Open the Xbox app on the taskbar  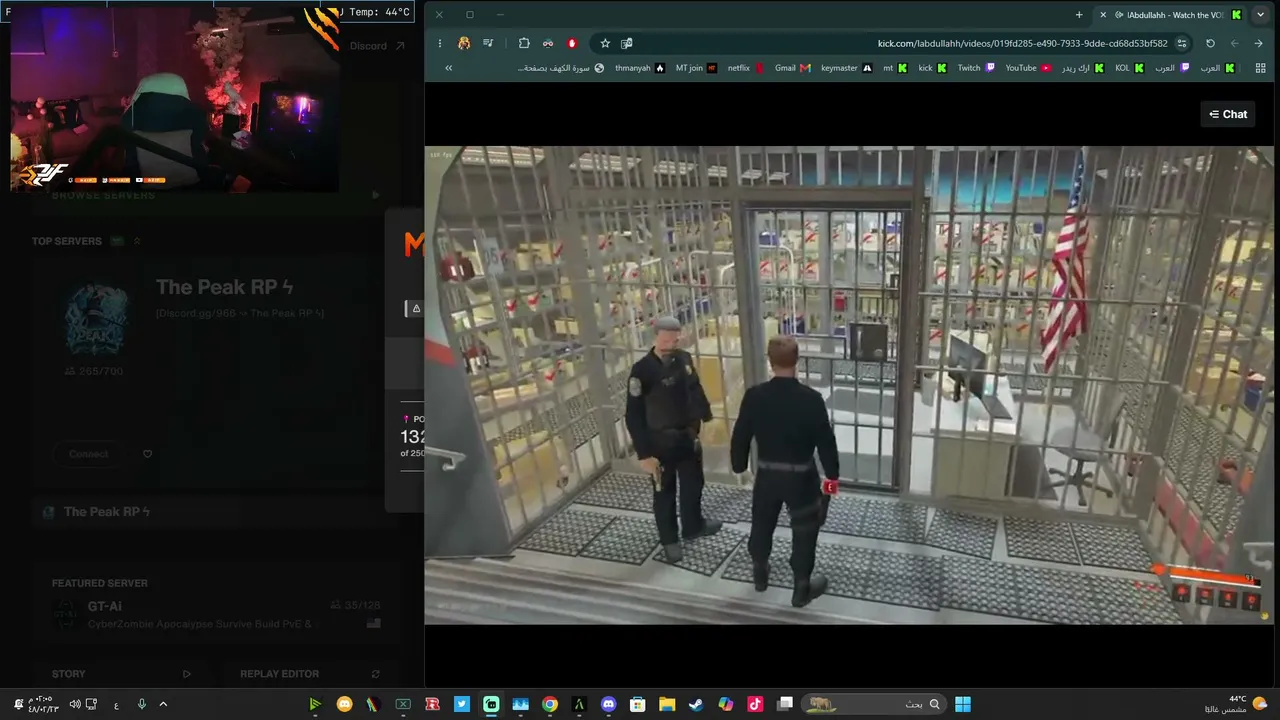(x=403, y=704)
